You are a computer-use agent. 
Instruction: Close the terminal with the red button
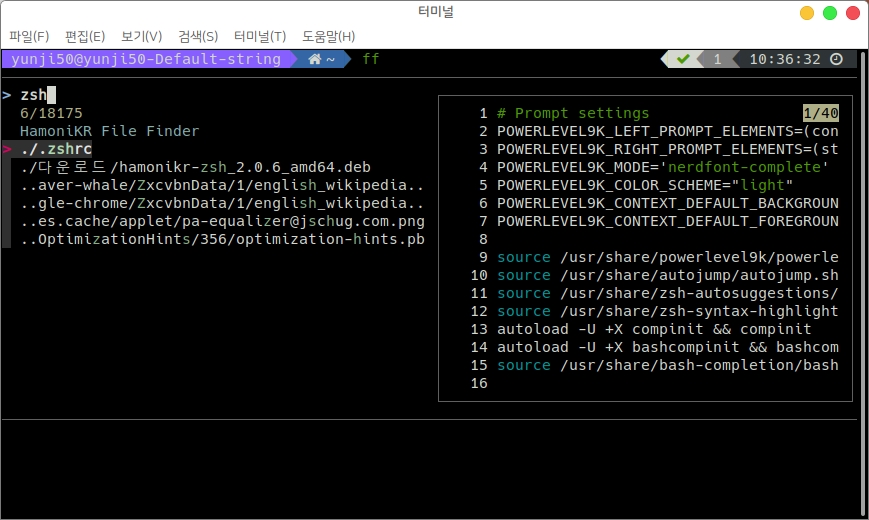(x=851, y=13)
